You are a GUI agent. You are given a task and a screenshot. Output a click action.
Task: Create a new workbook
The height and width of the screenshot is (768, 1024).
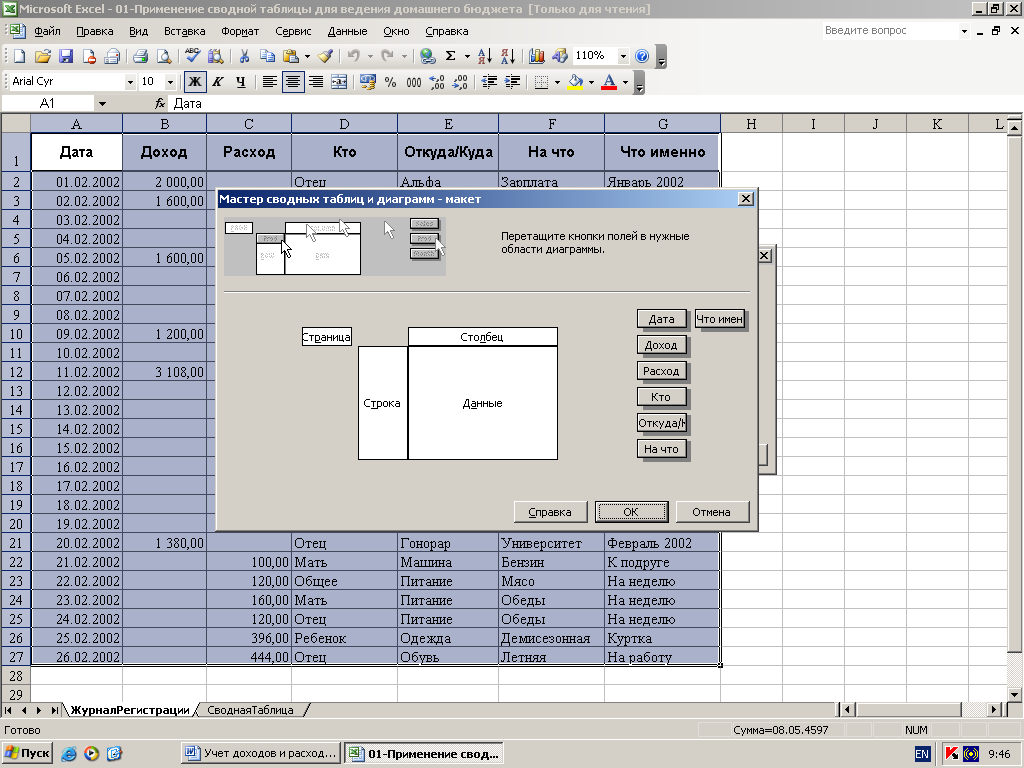pos(20,56)
